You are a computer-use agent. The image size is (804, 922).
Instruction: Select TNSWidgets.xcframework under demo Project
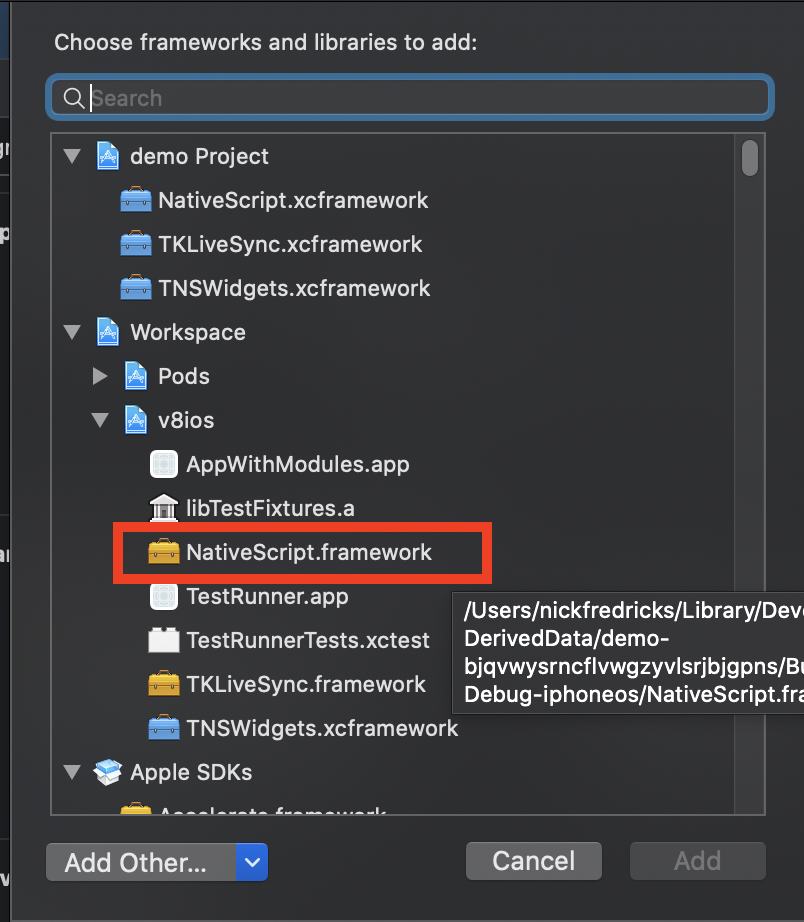tap(294, 289)
